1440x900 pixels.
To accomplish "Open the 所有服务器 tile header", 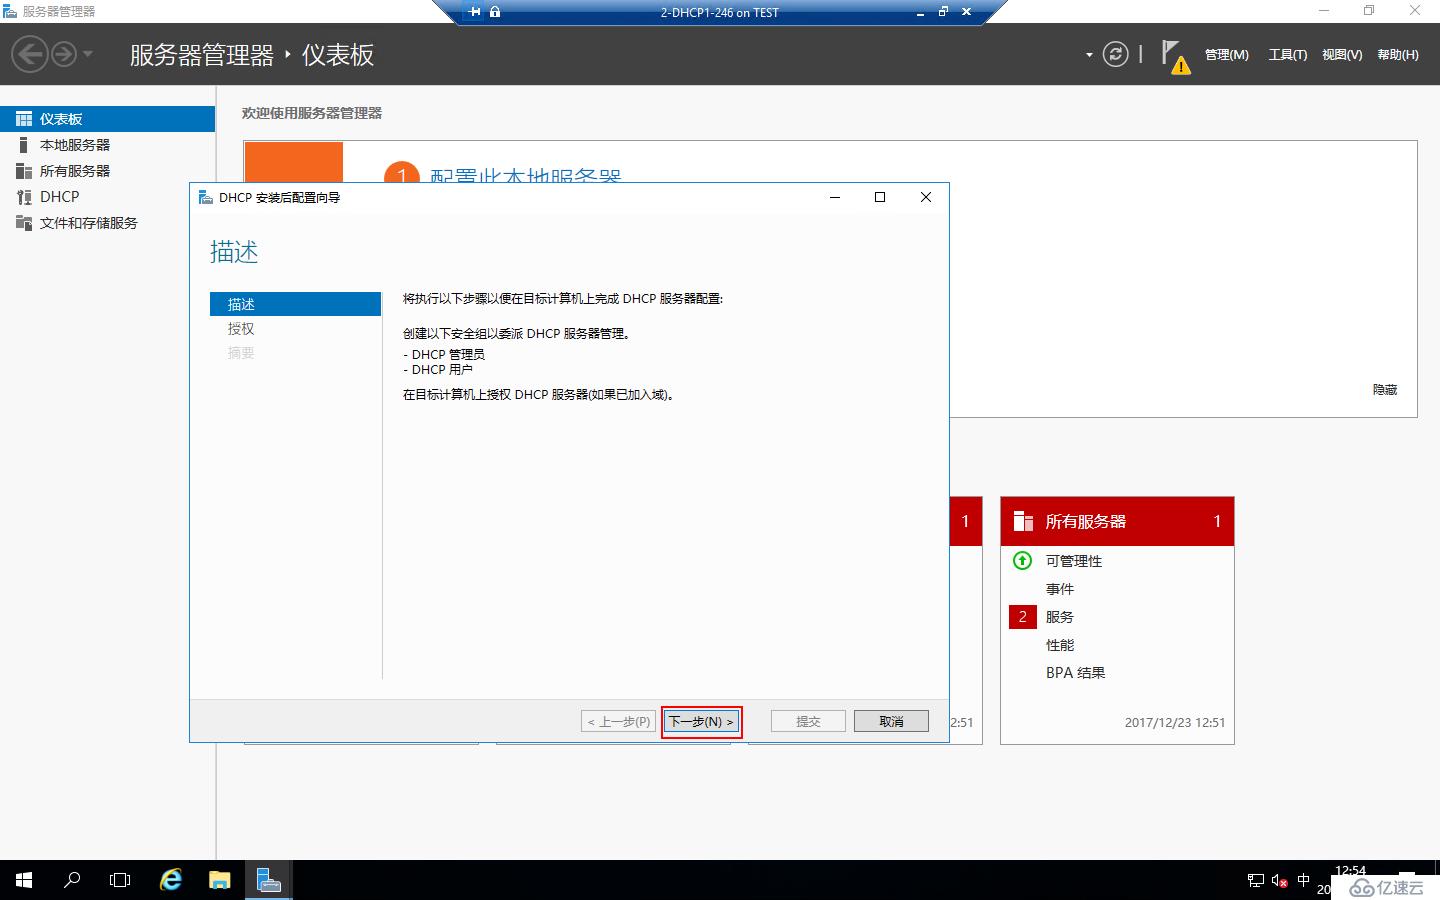I will click(1117, 521).
